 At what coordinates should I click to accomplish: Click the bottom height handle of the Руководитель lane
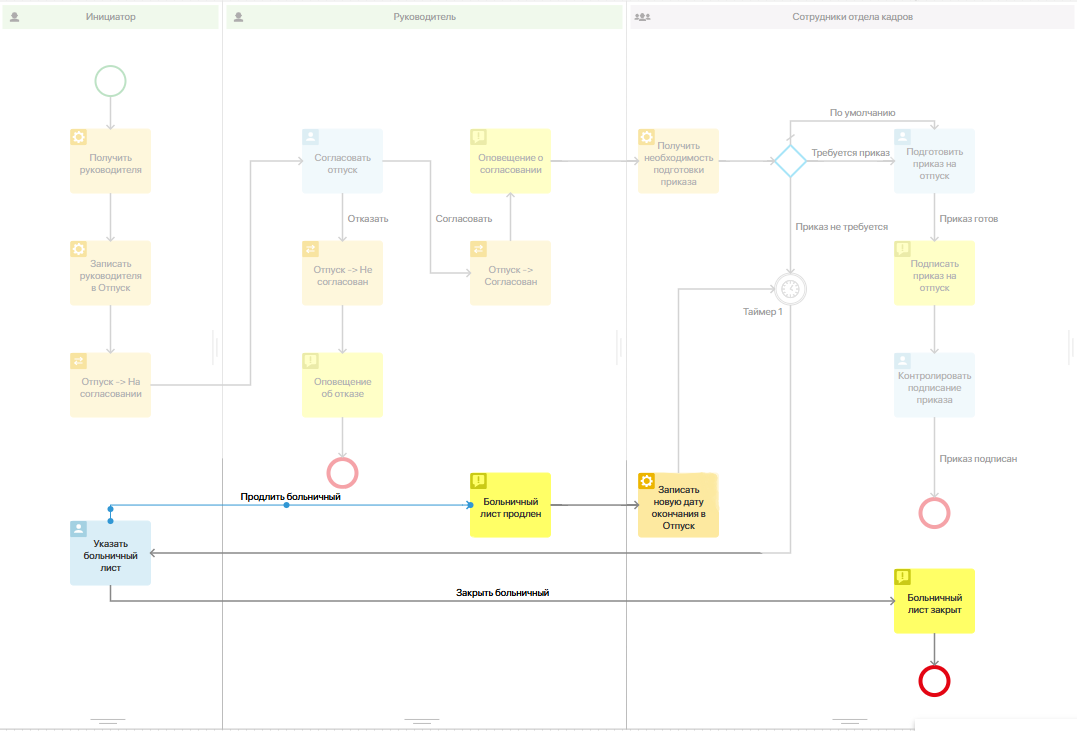click(x=422, y=721)
